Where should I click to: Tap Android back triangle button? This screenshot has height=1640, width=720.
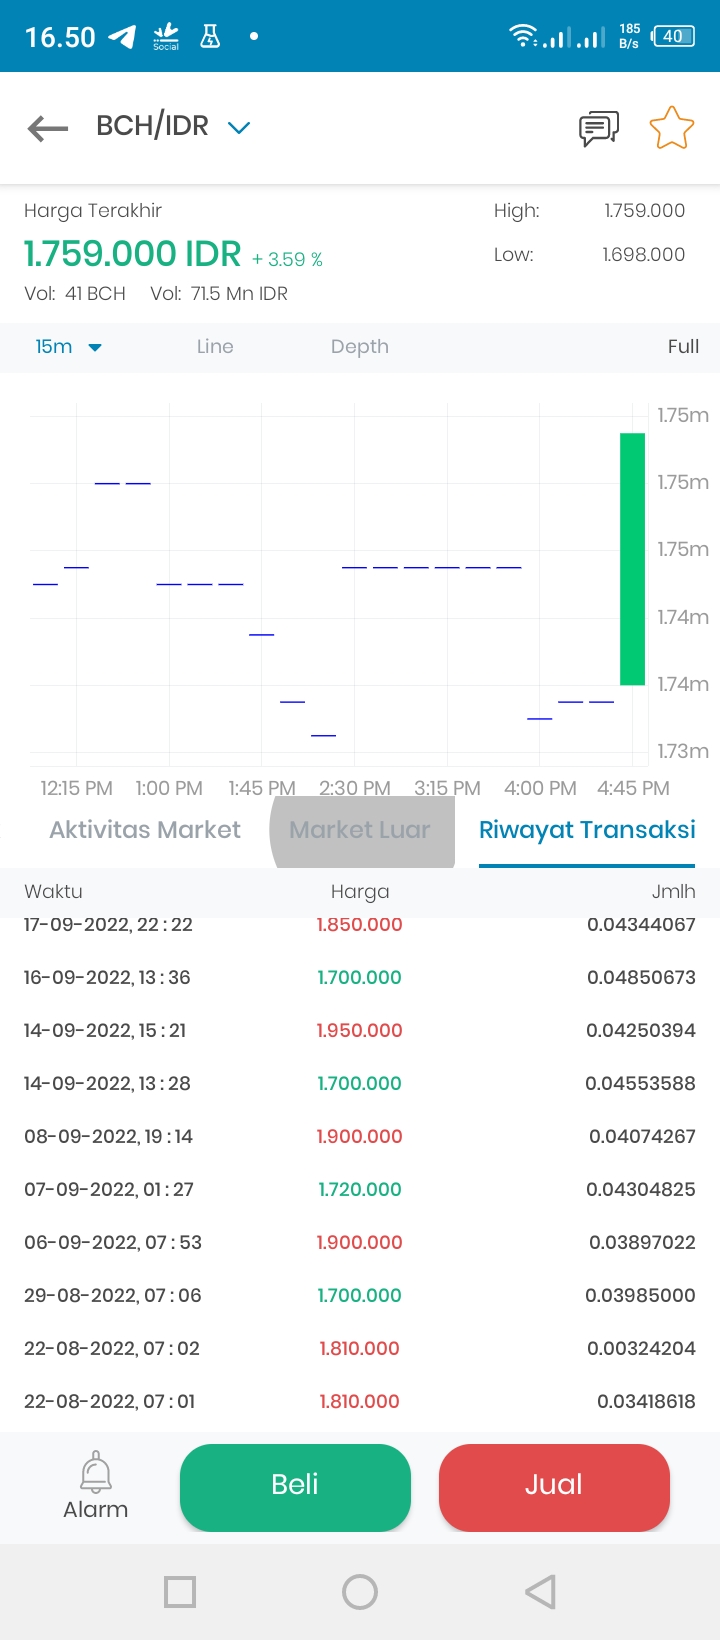(x=540, y=1591)
